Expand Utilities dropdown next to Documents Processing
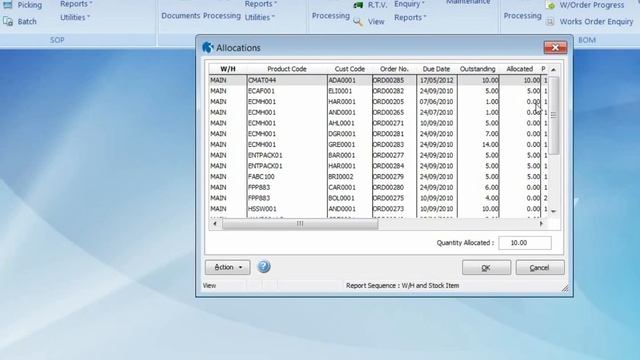 point(259,18)
